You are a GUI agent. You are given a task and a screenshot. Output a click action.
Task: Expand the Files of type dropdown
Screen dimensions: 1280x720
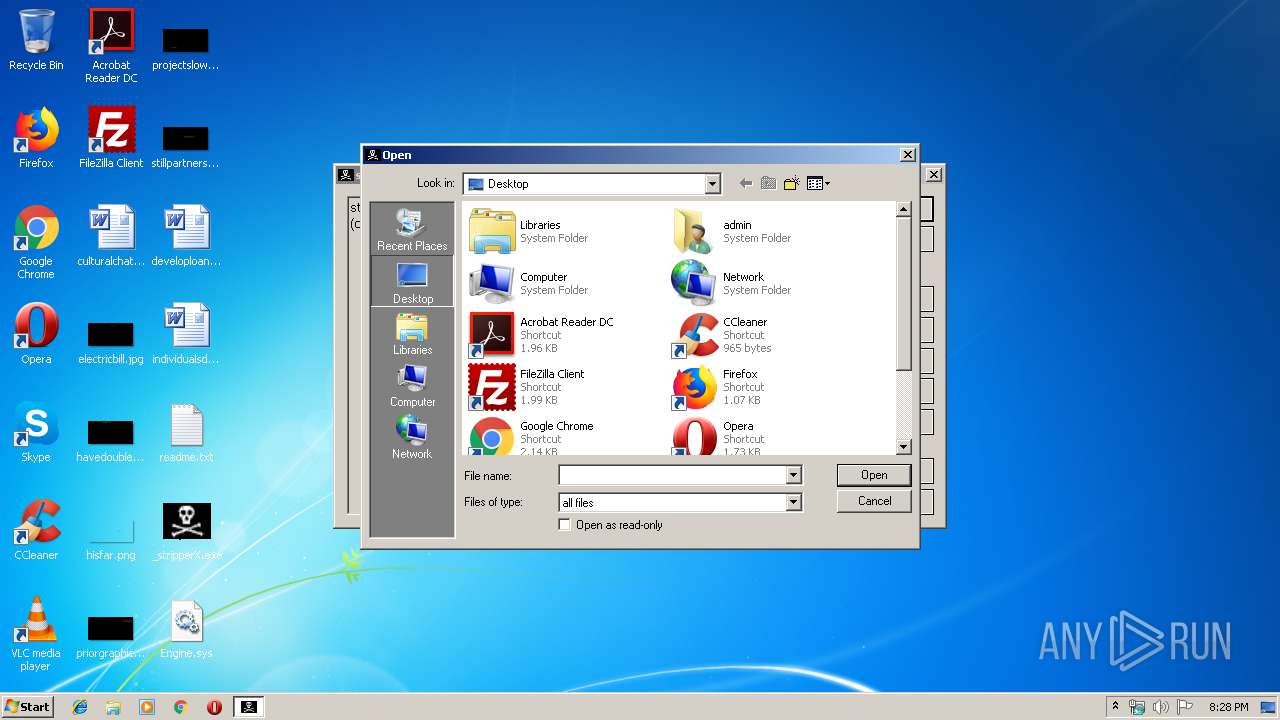793,503
